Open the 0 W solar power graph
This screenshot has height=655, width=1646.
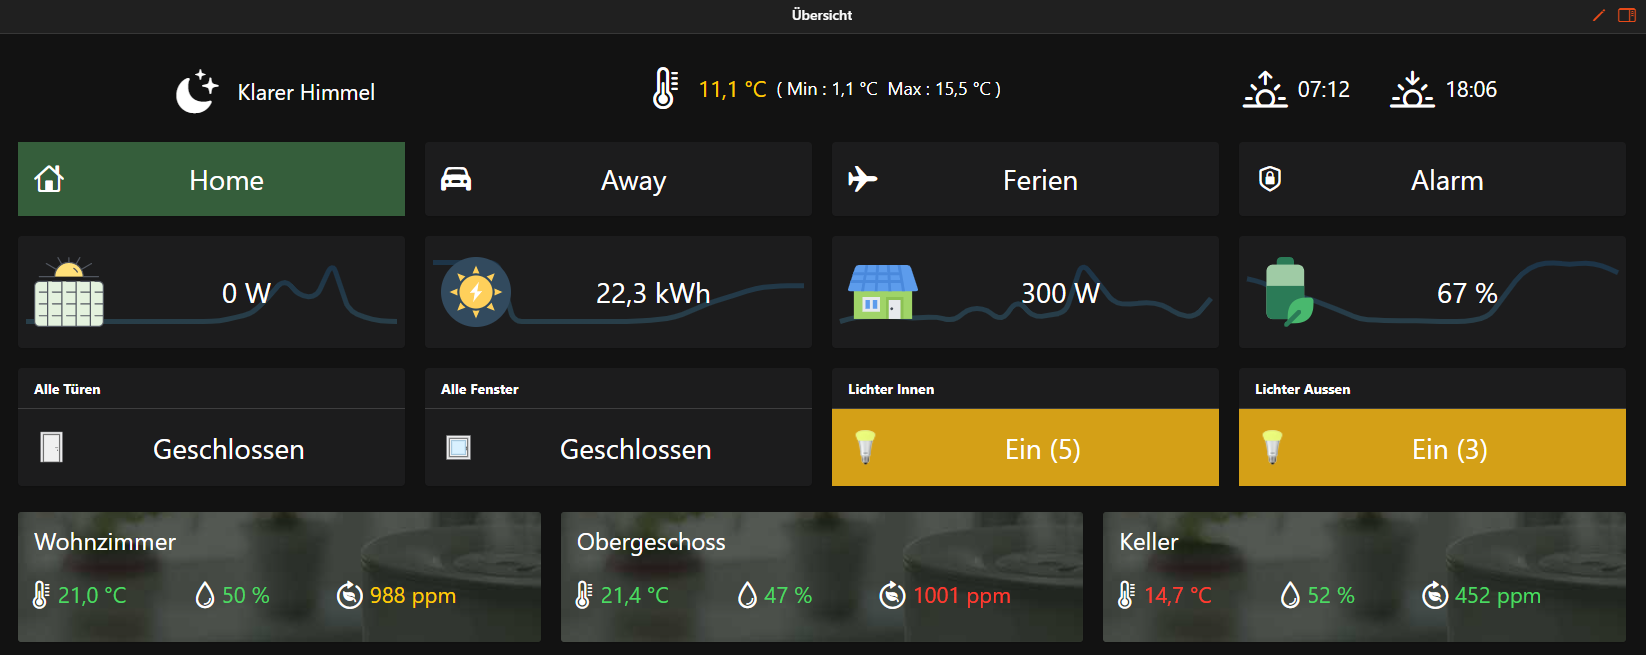(x=211, y=292)
